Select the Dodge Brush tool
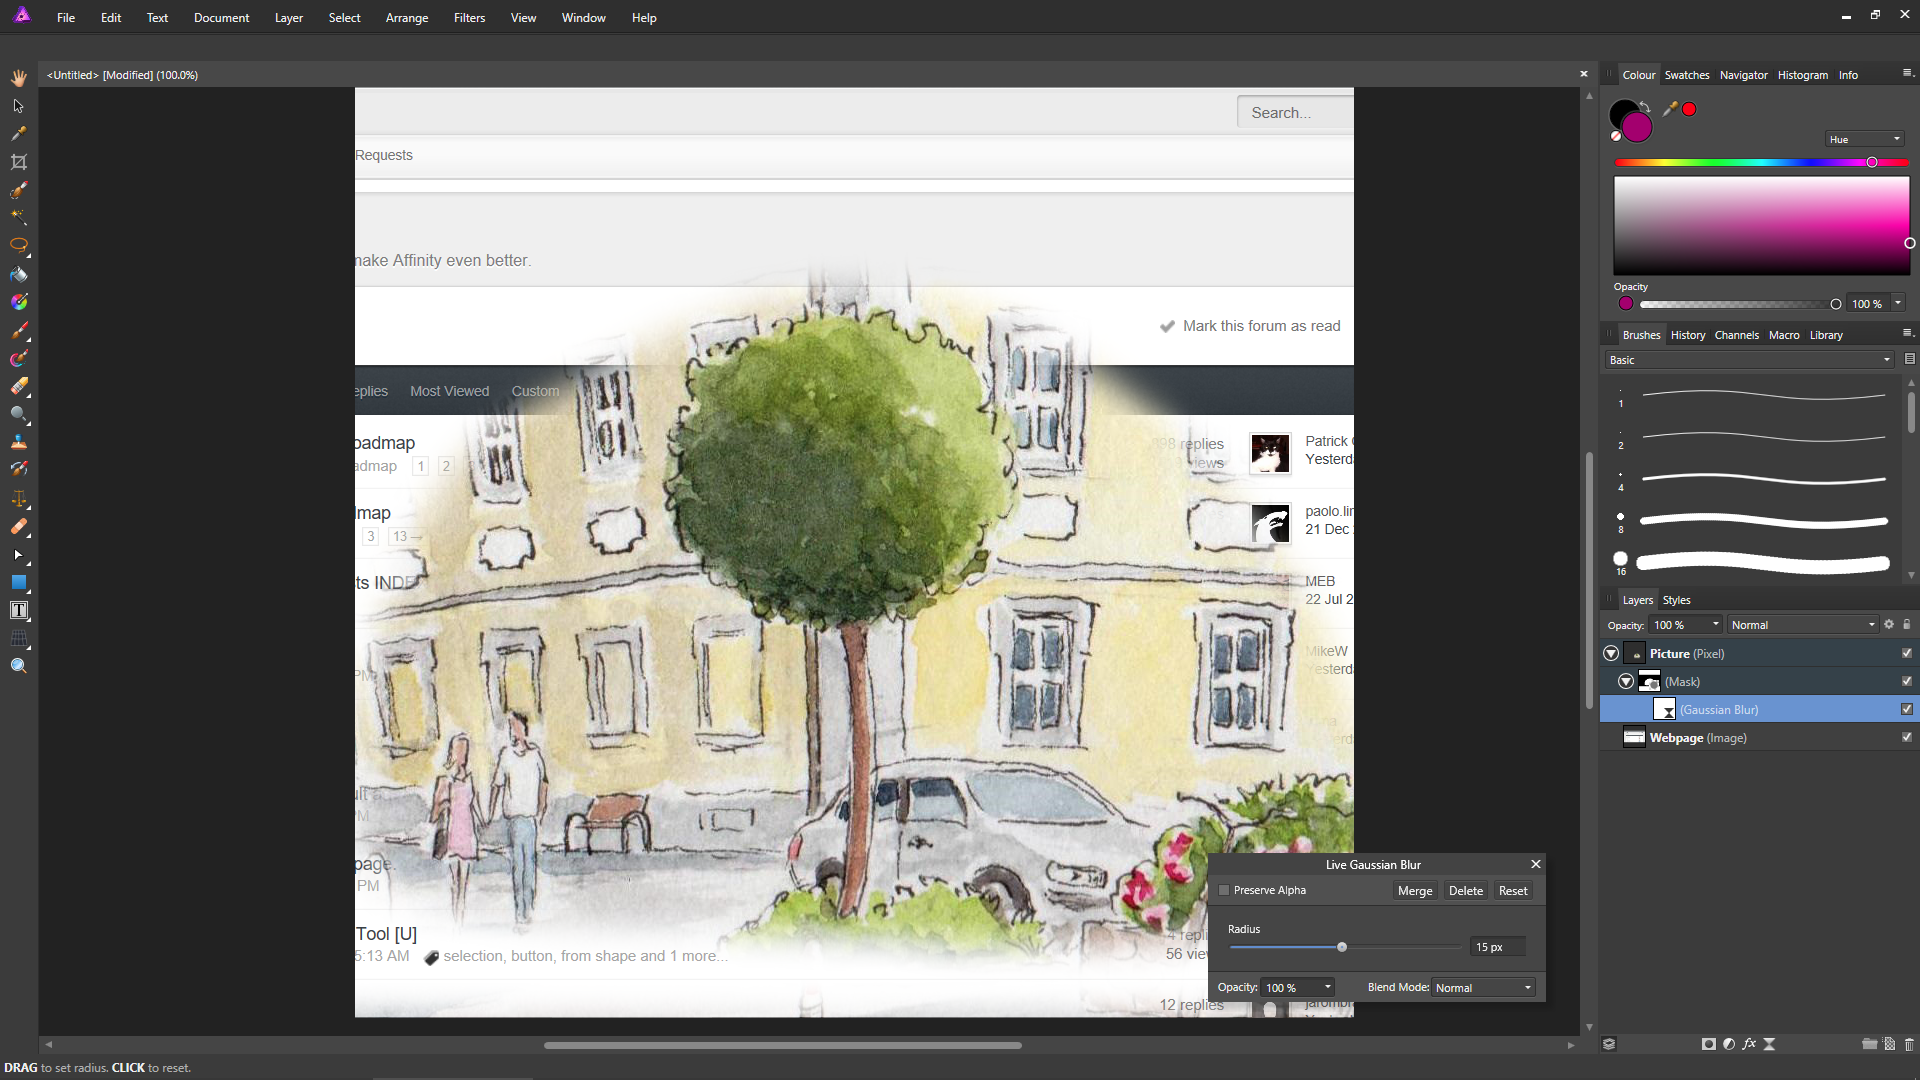The image size is (1920, 1080). click(x=19, y=414)
